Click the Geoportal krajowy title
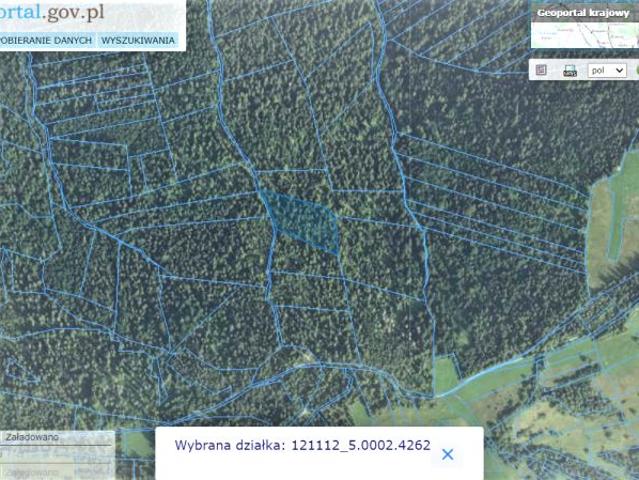Image resolution: width=639 pixels, height=480 pixels. click(x=583, y=13)
